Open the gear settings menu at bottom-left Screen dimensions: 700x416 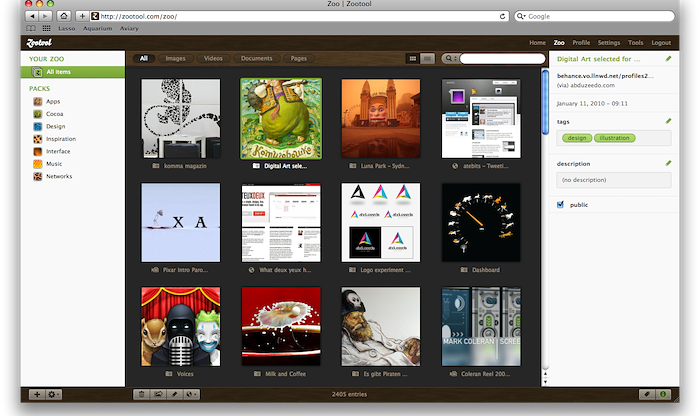coord(52,395)
